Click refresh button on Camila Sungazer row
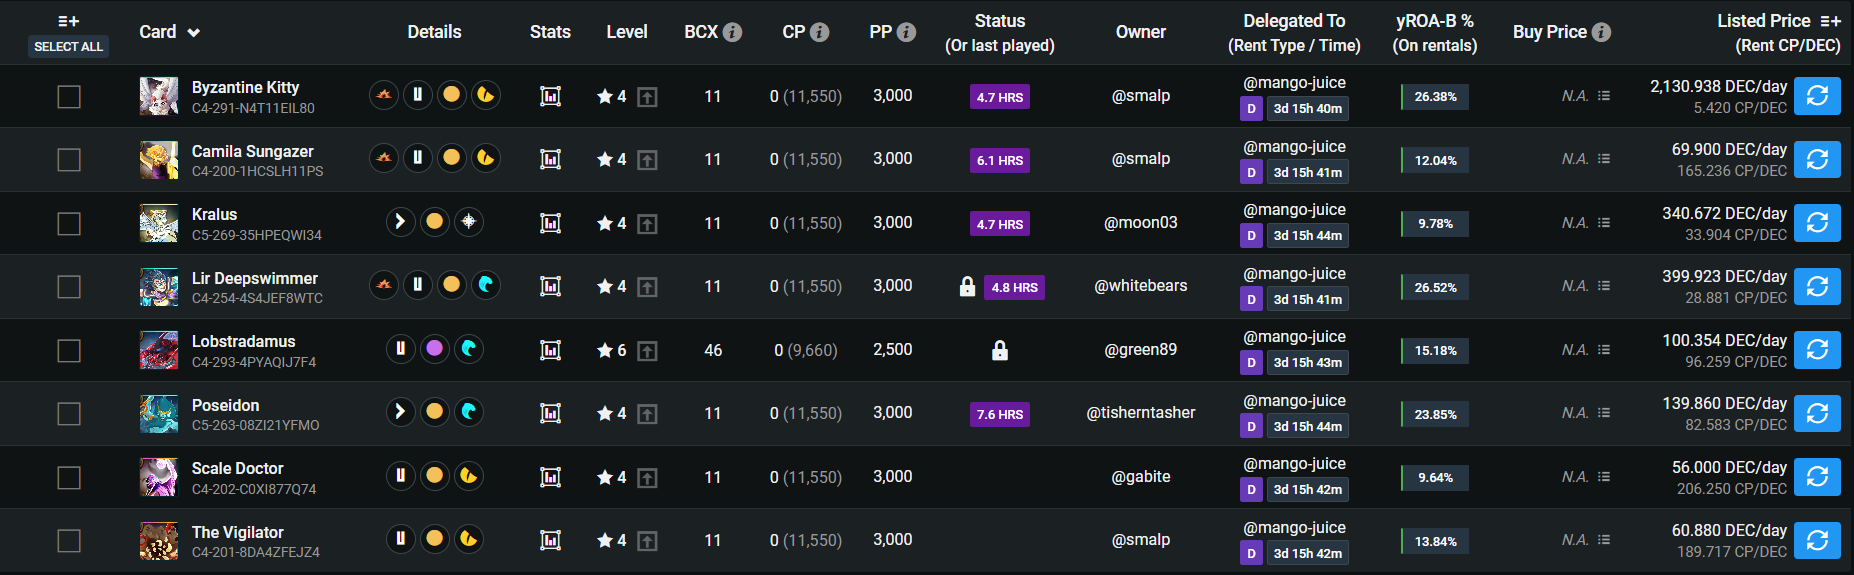Screen dimensions: 1854x575 [1817, 159]
